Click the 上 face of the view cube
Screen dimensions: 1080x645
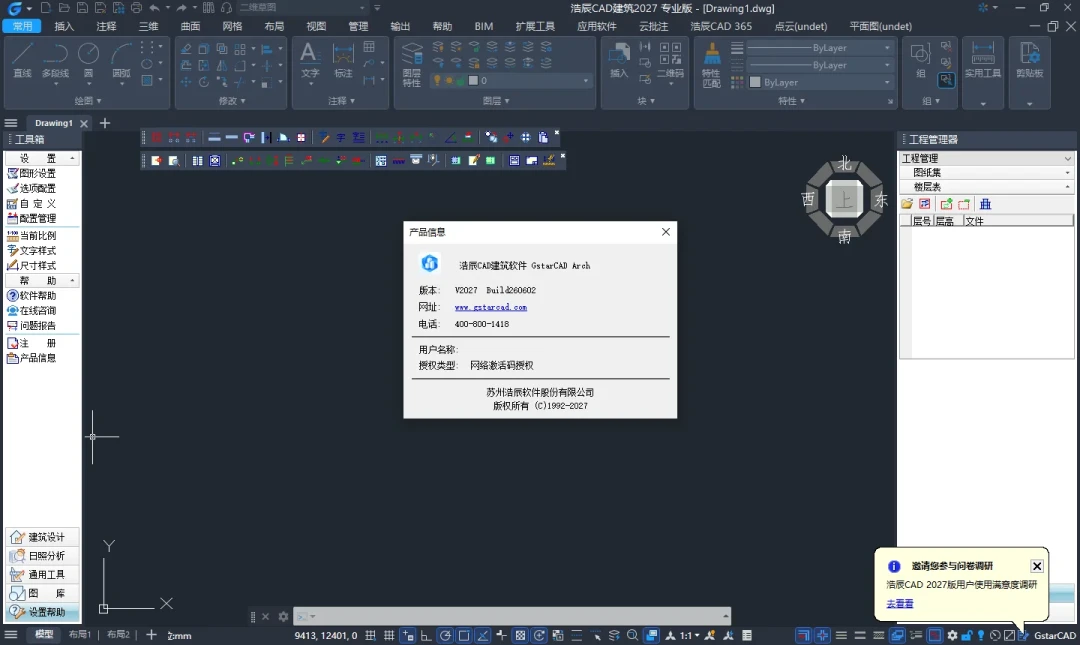point(844,200)
